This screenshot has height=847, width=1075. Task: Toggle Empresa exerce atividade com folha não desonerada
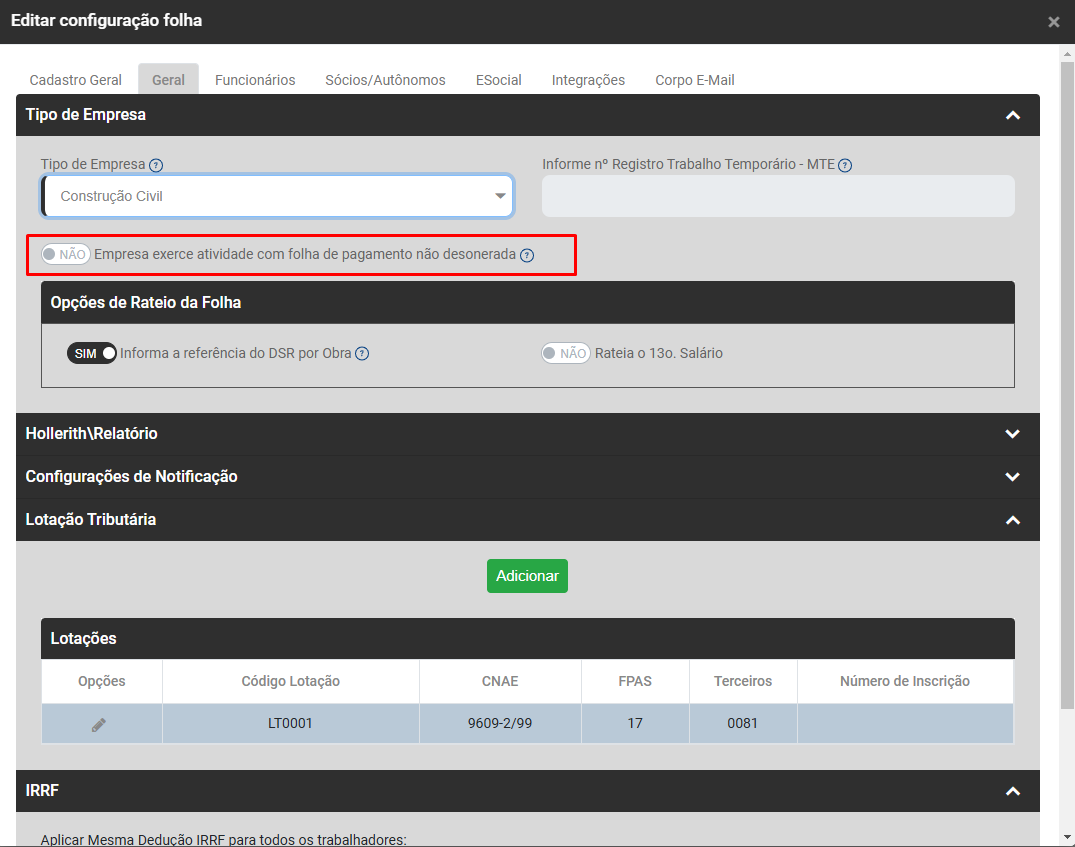point(66,254)
